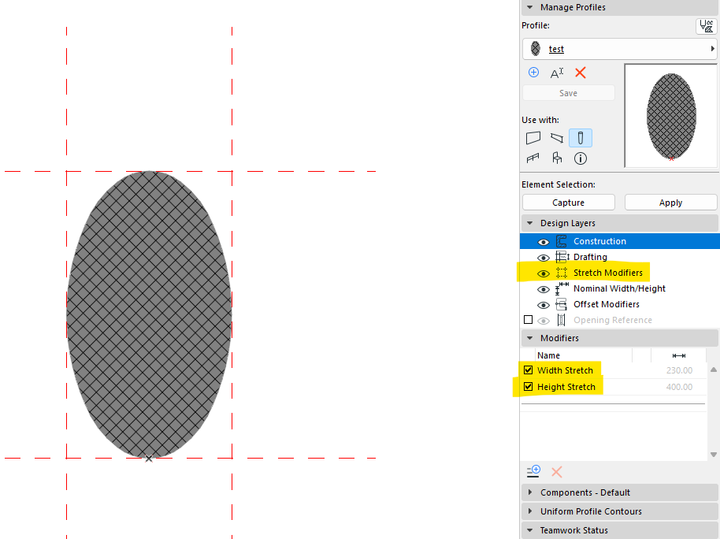Viewport: 720px width, 539px height.
Task: Open the test profile dropdown
Action: tap(619, 49)
